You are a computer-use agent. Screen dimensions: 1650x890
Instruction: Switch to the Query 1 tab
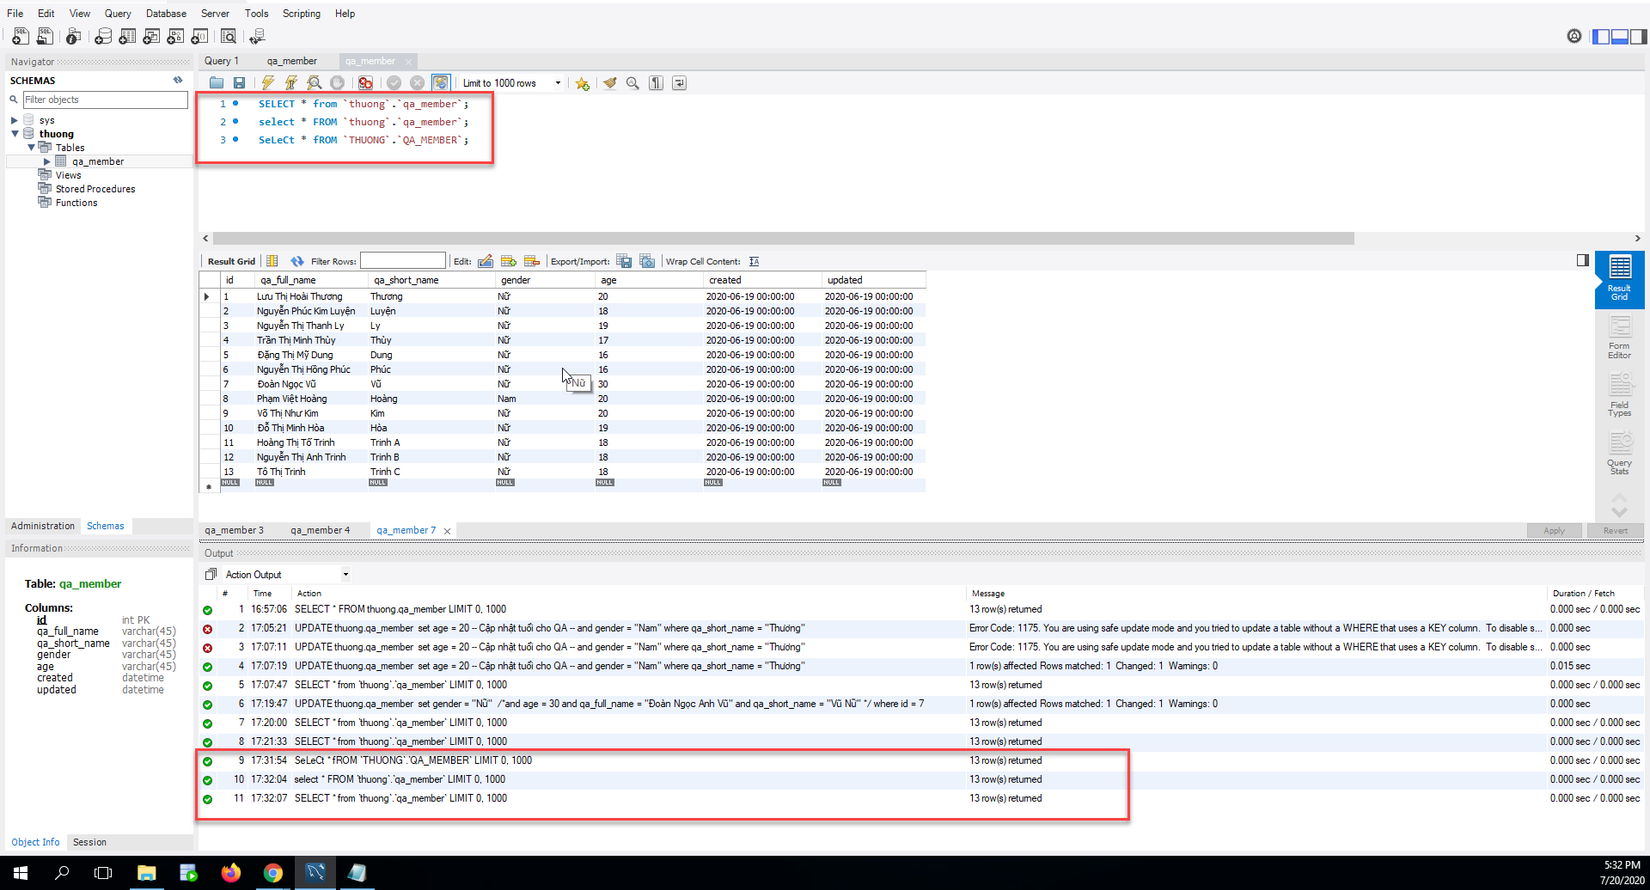tap(222, 61)
